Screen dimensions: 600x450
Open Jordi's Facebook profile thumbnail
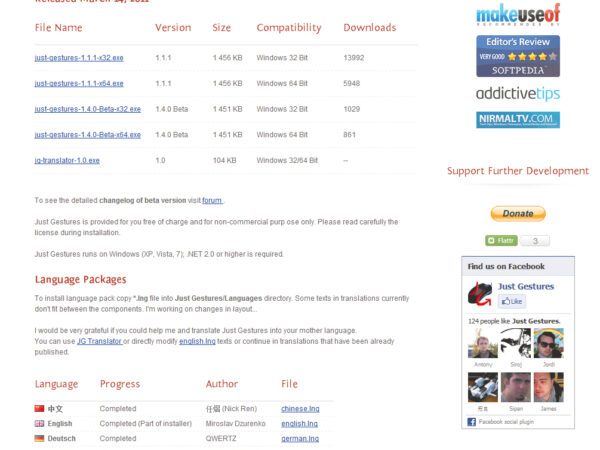[x=548, y=343]
